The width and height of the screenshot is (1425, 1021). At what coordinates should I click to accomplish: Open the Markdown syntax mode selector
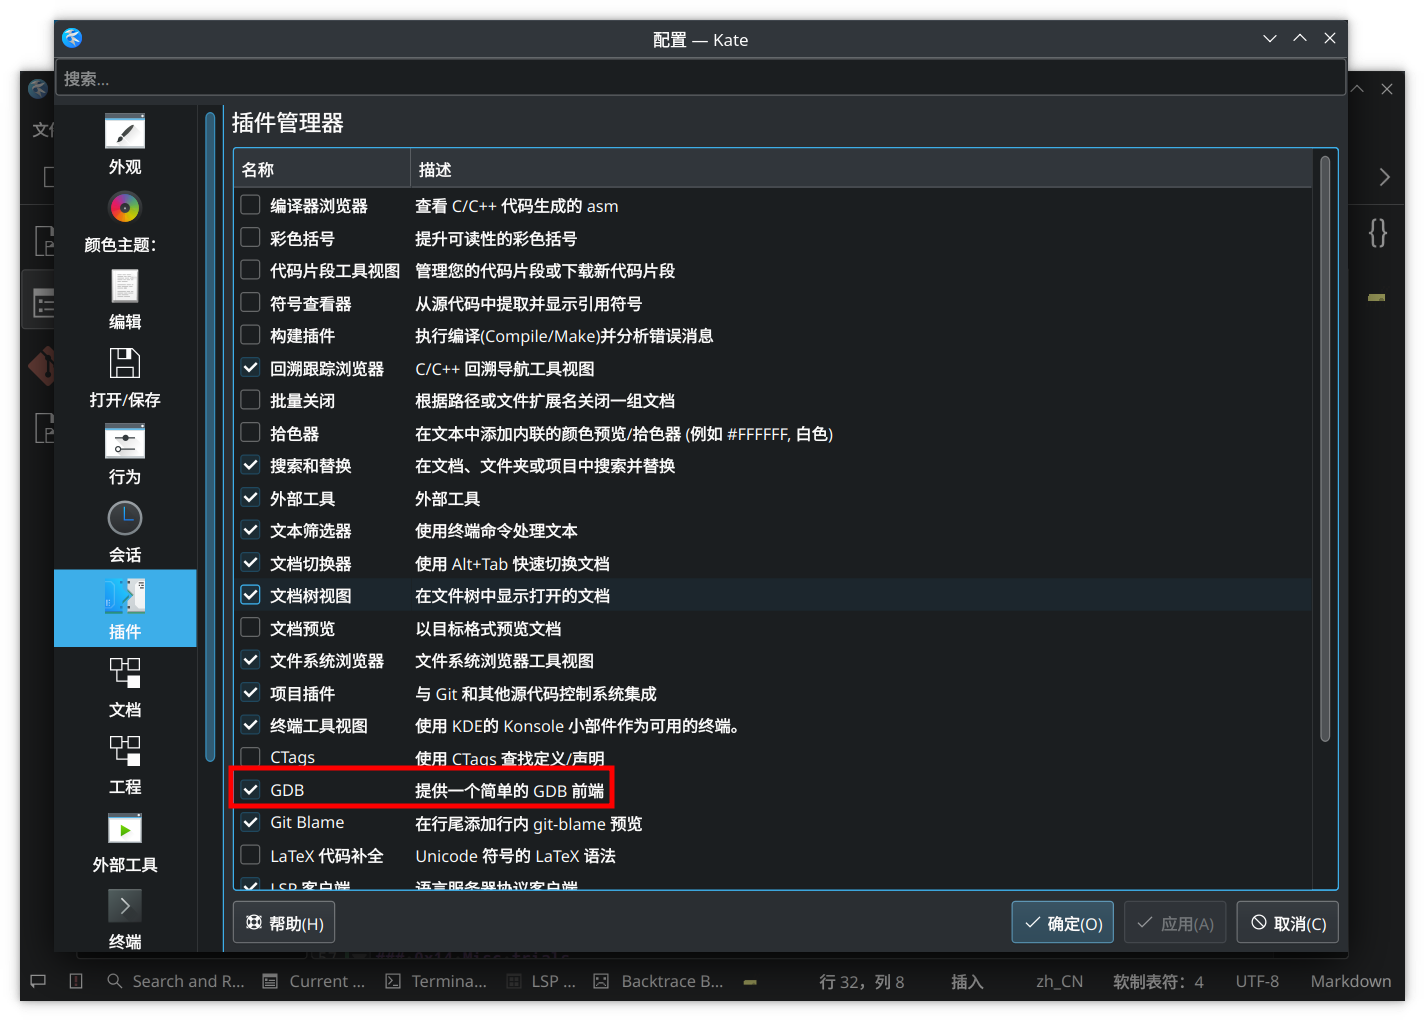click(1350, 981)
